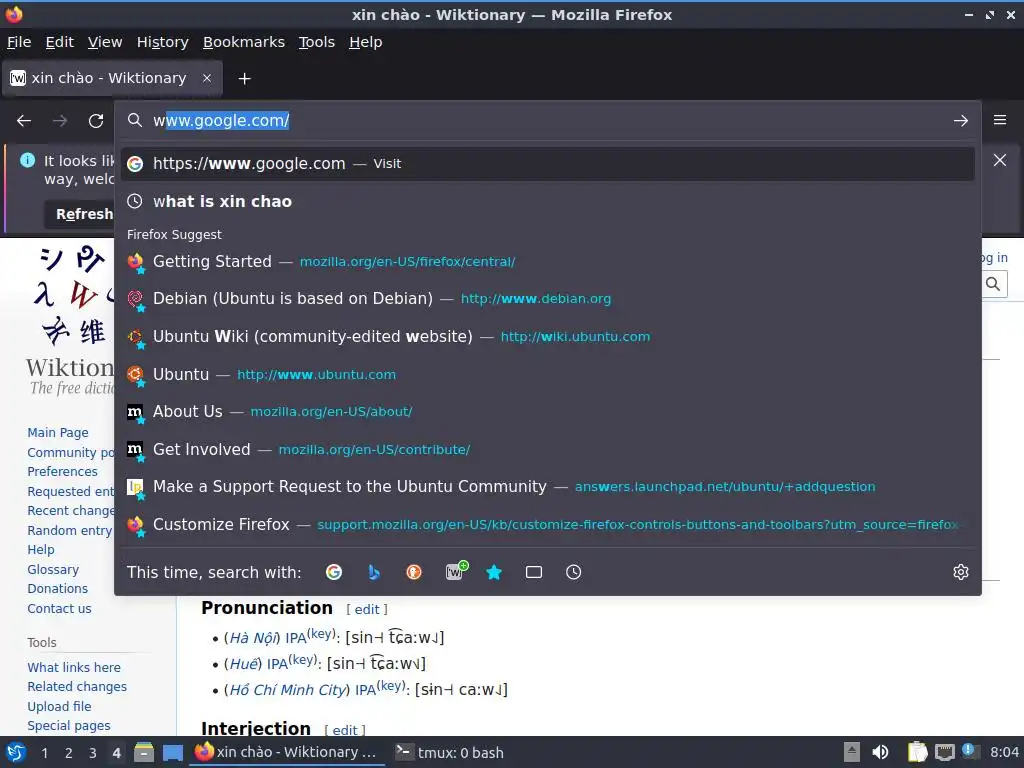Open the History menu
1024x768 pixels.
pyautogui.click(x=163, y=42)
